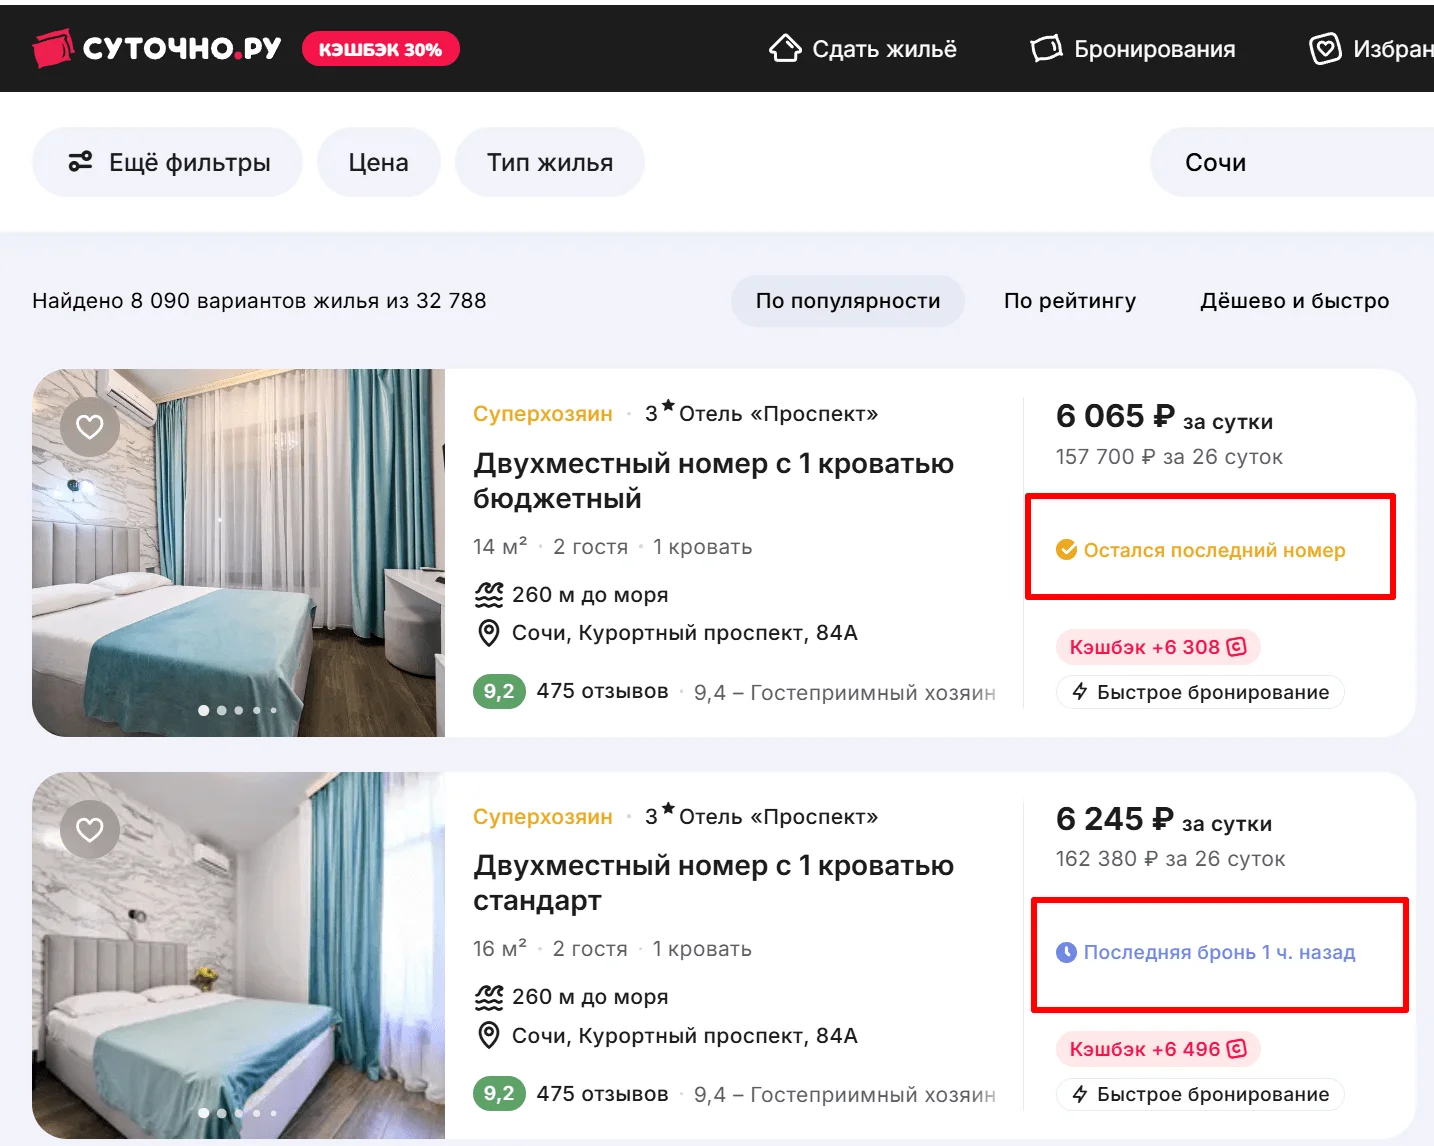Open the бюджетный room listing title
Image resolution: width=1434 pixels, height=1146 pixels.
[712, 481]
